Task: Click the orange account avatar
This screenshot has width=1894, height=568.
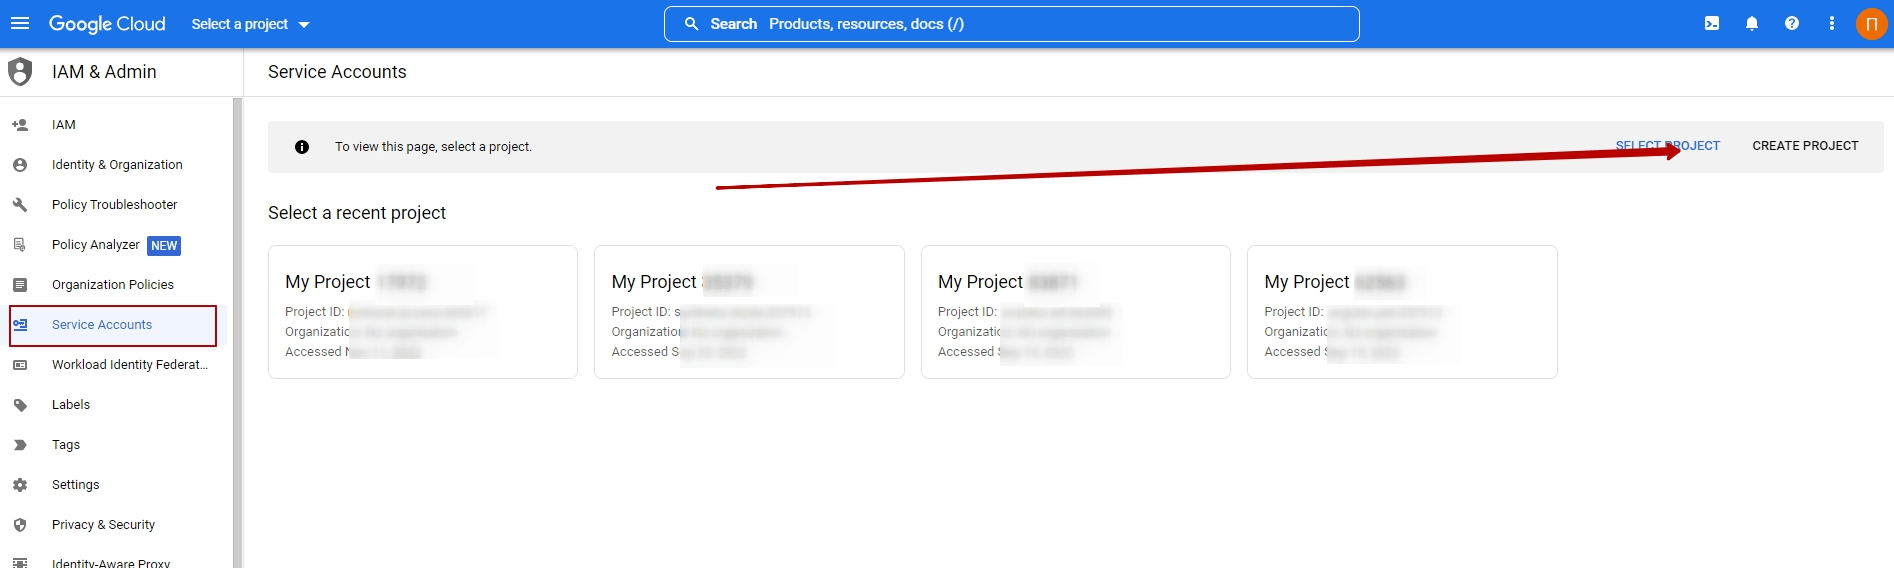Action: tap(1871, 24)
